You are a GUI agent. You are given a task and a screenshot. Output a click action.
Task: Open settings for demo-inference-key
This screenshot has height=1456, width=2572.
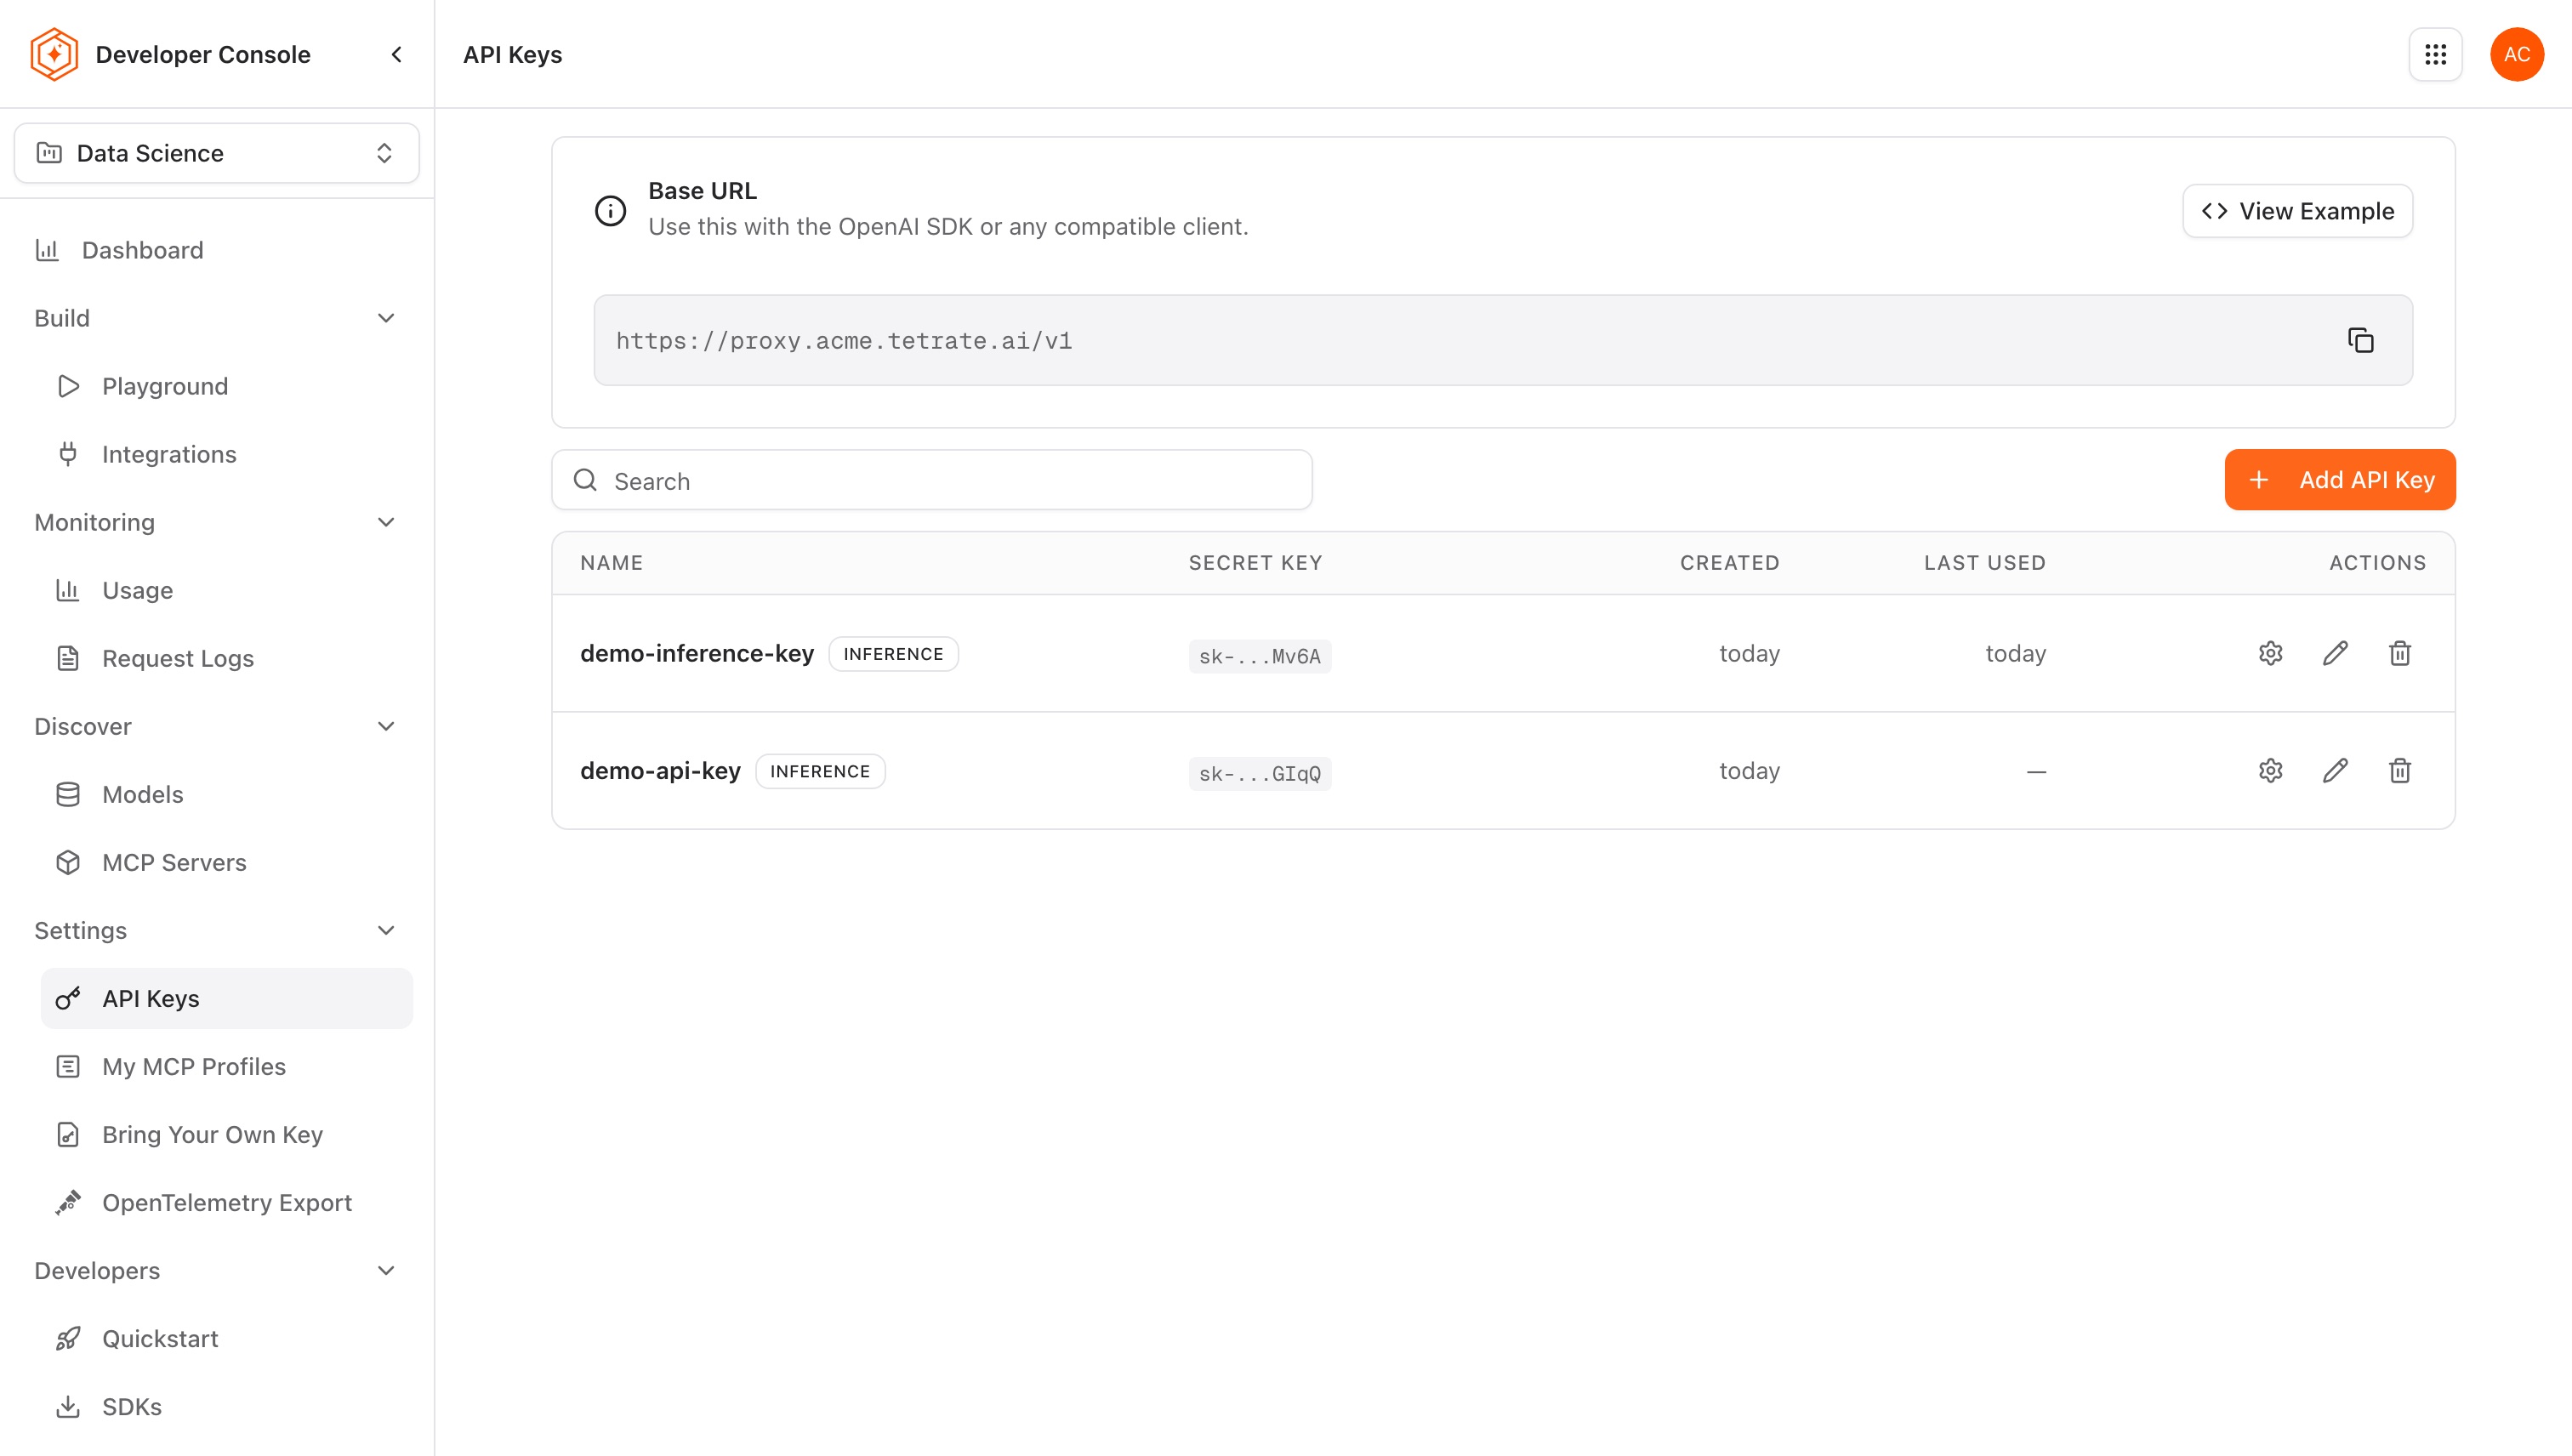click(x=2270, y=653)
